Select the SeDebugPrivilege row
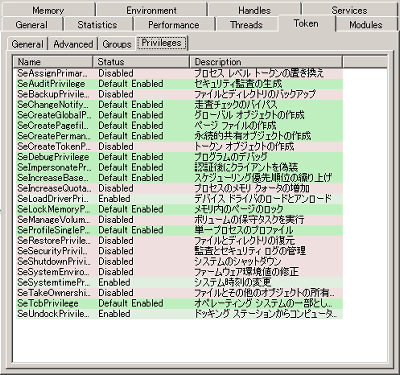400x375 pixels. [x=179, y=157]
